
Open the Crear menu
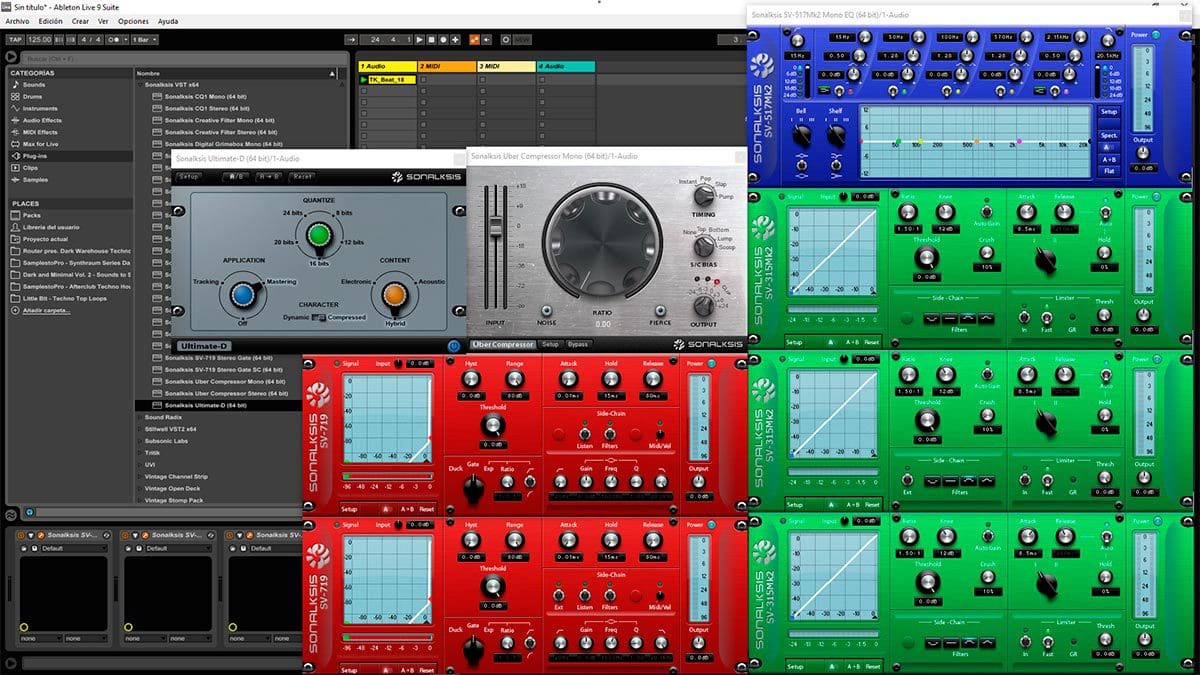tap(80, 21)
